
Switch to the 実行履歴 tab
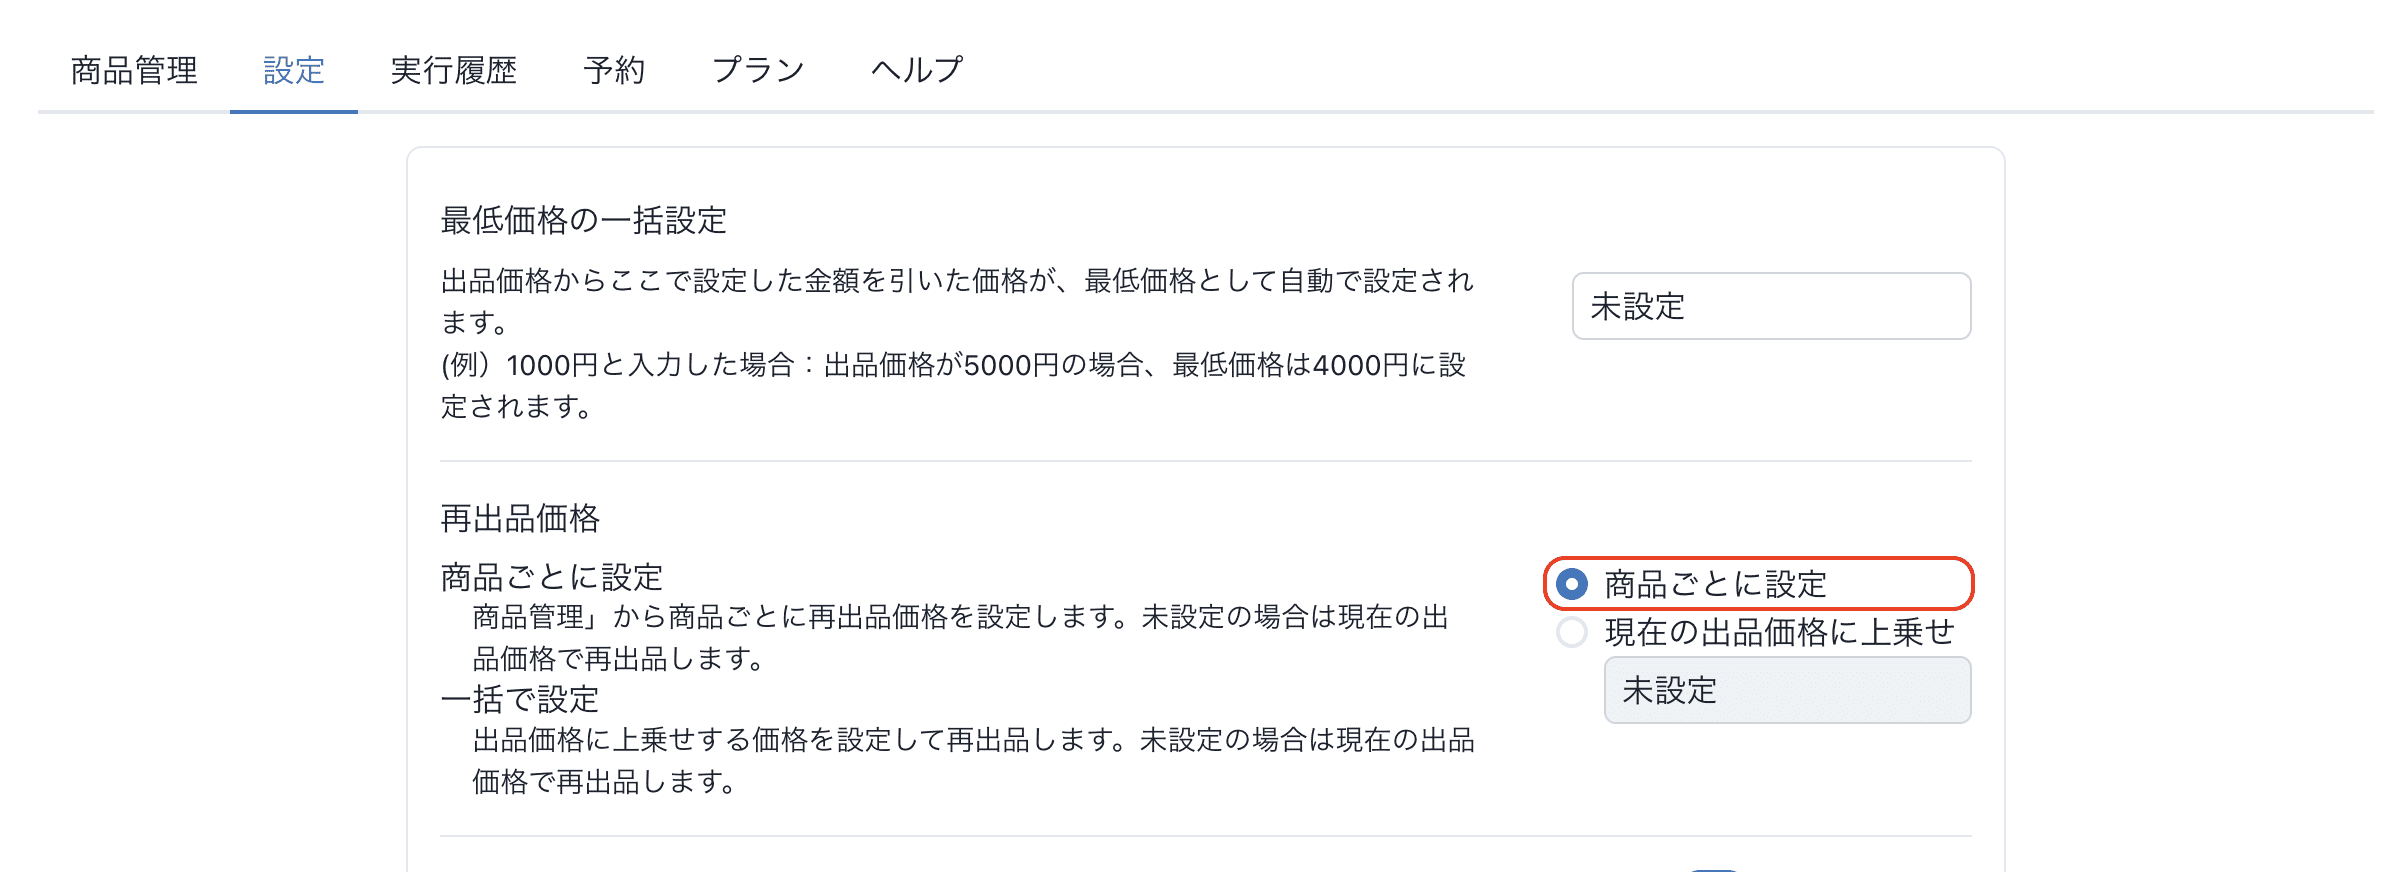click(453, 70)
